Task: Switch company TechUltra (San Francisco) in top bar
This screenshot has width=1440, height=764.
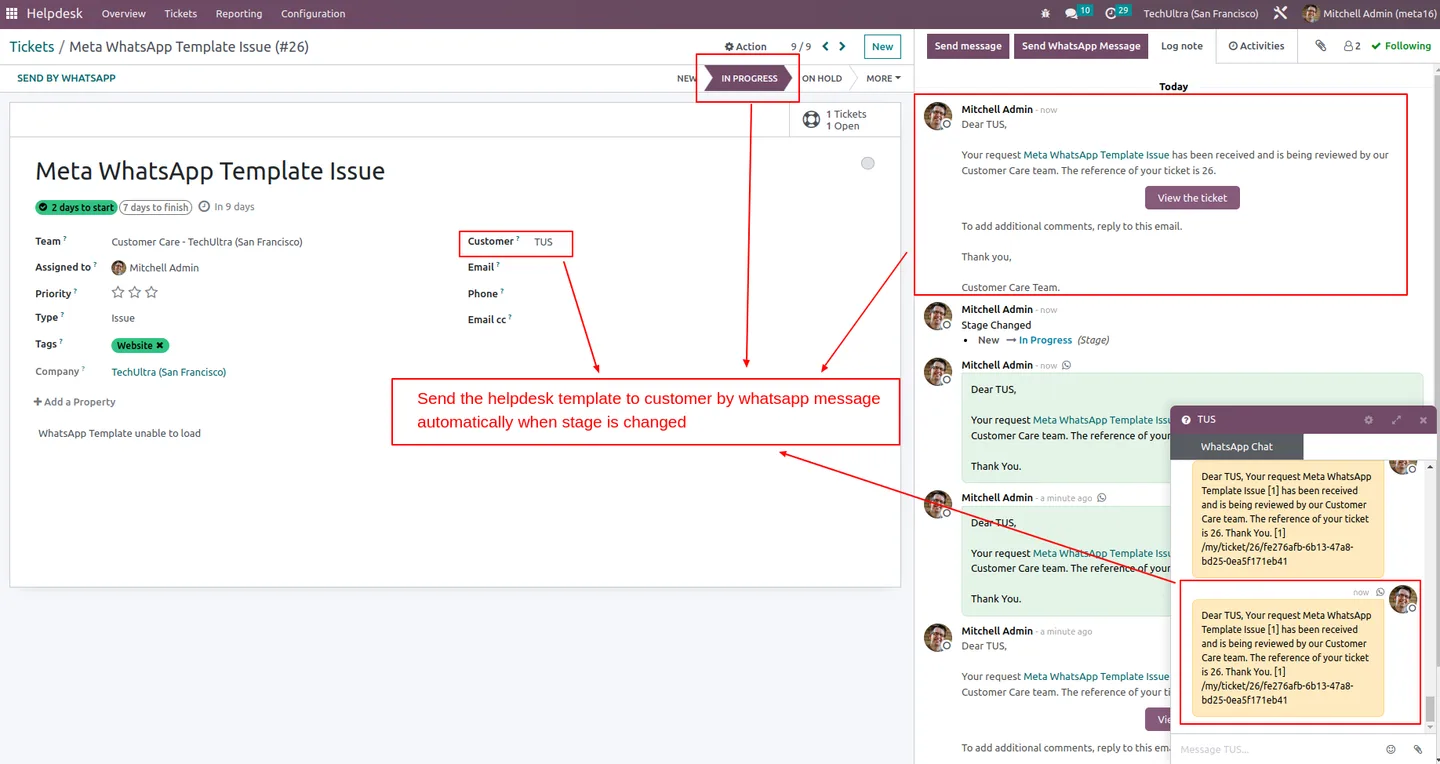Action: (x=1201, y=14)
